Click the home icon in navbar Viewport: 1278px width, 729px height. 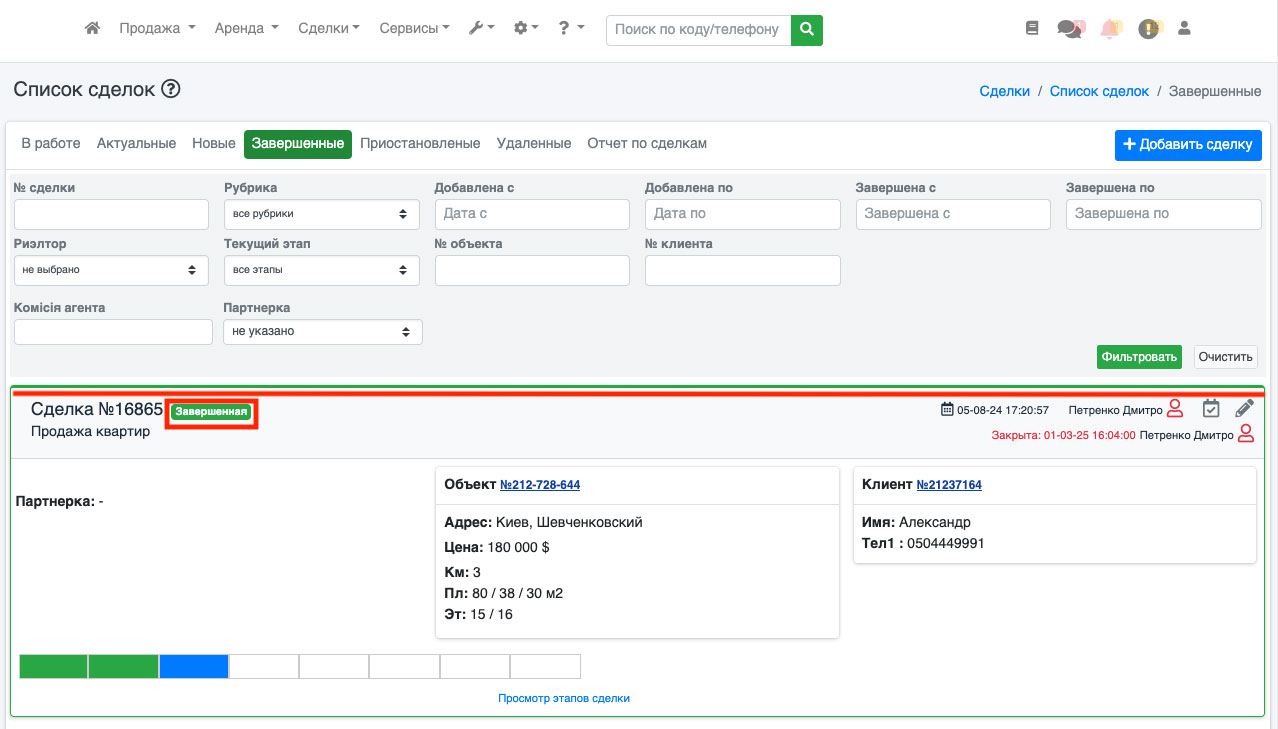(x=92, y=29)
